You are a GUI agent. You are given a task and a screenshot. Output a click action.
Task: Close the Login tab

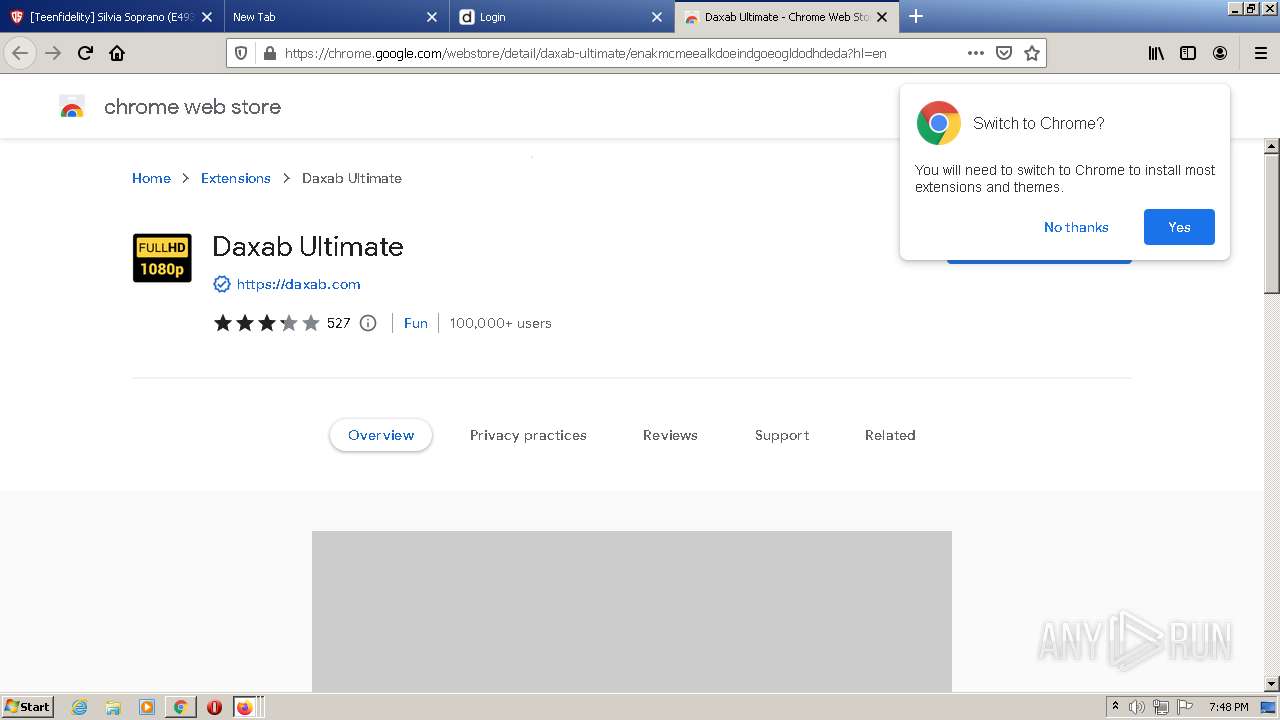(x=657, y=17)
